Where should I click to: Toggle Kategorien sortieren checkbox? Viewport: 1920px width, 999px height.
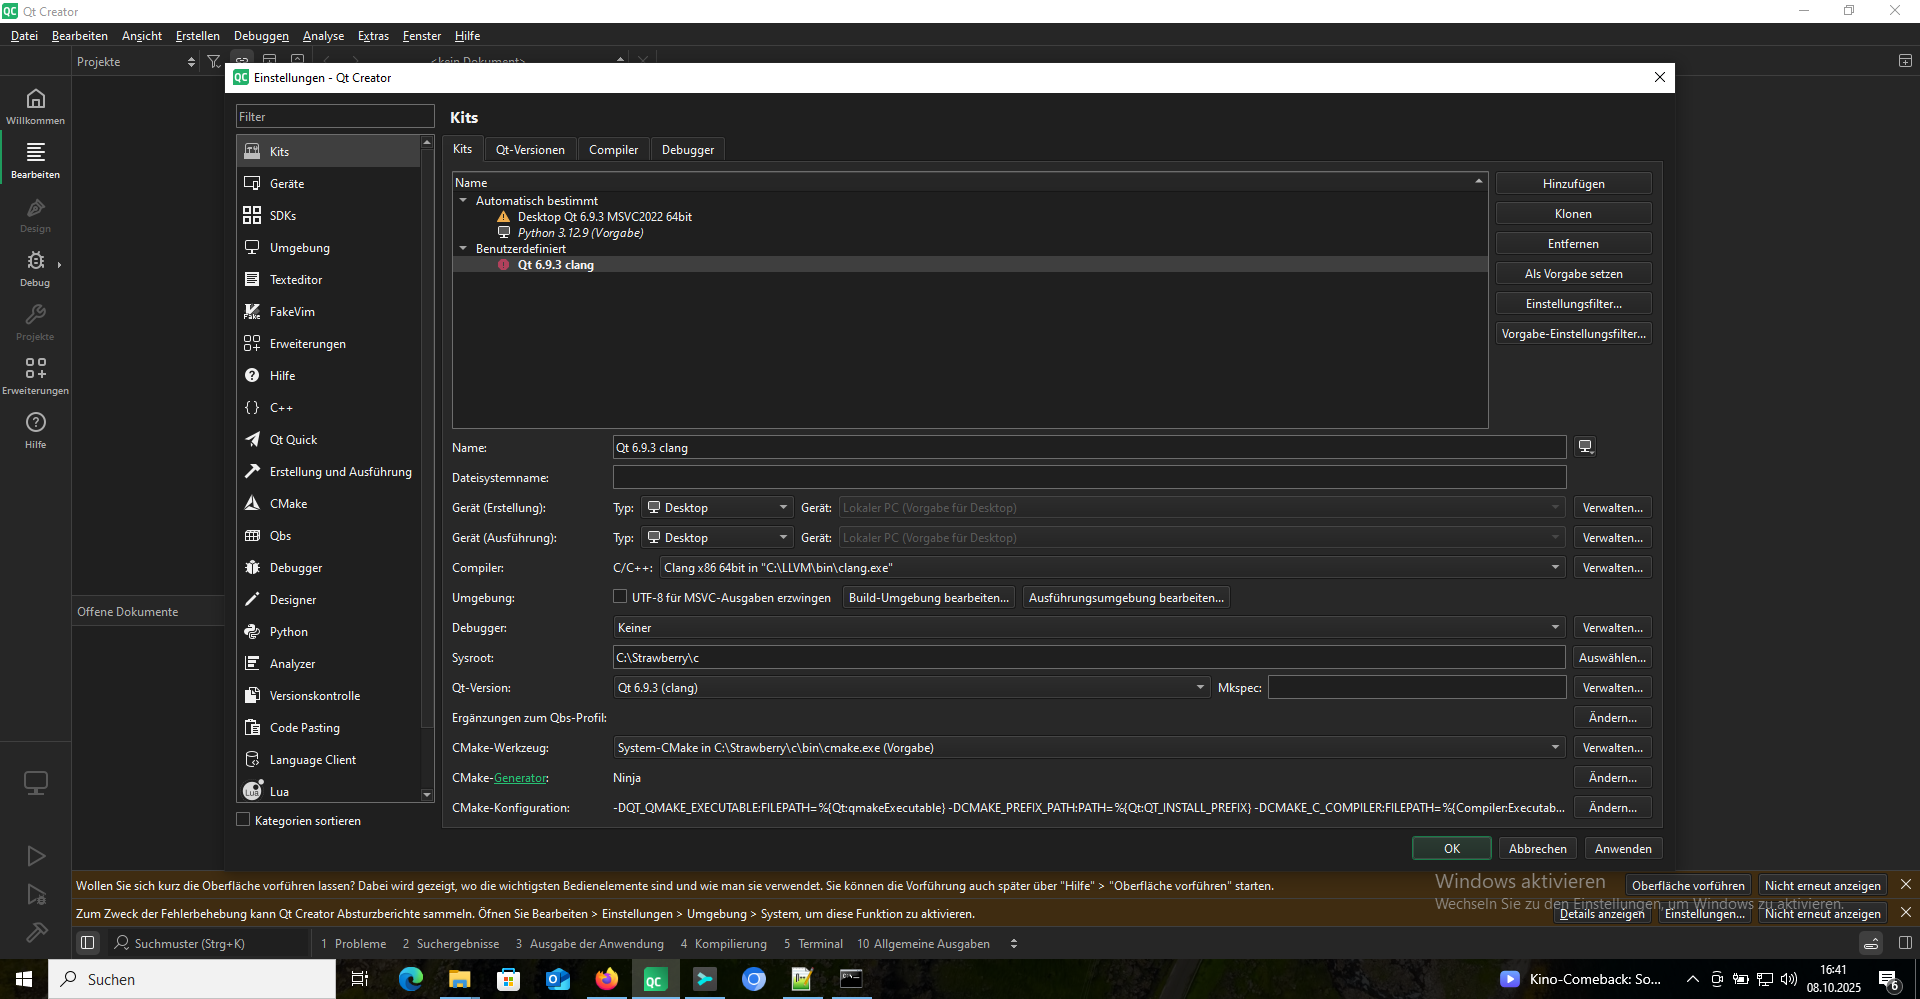243,820
